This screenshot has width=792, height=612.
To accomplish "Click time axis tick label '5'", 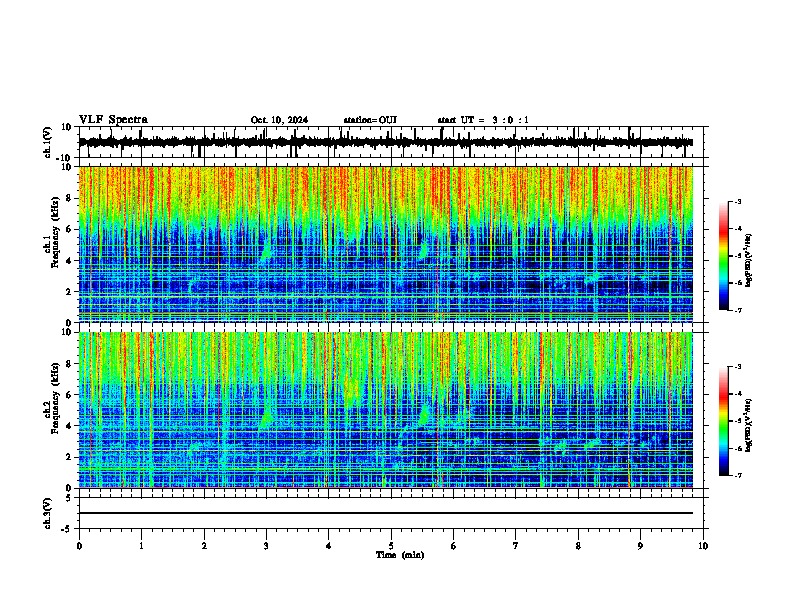I will (x=391, y=546).
